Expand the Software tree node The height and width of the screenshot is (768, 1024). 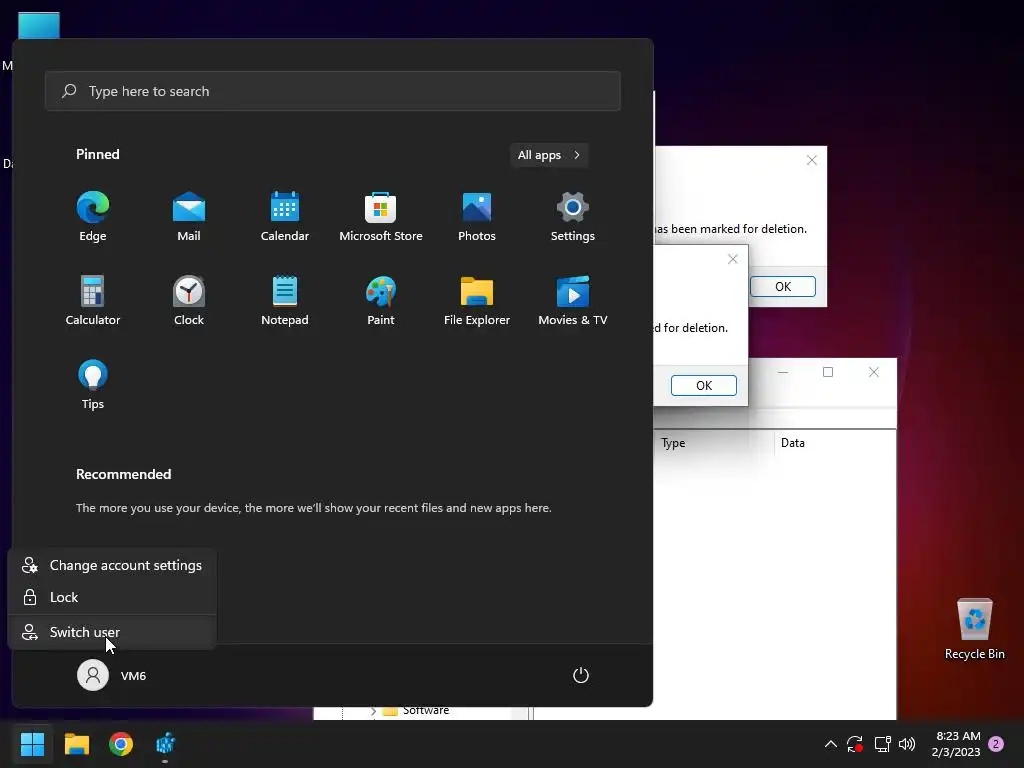point(373,711)
